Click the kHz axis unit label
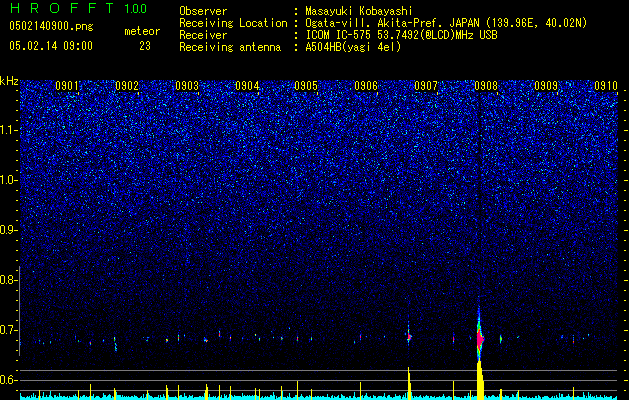 (9, 81)
